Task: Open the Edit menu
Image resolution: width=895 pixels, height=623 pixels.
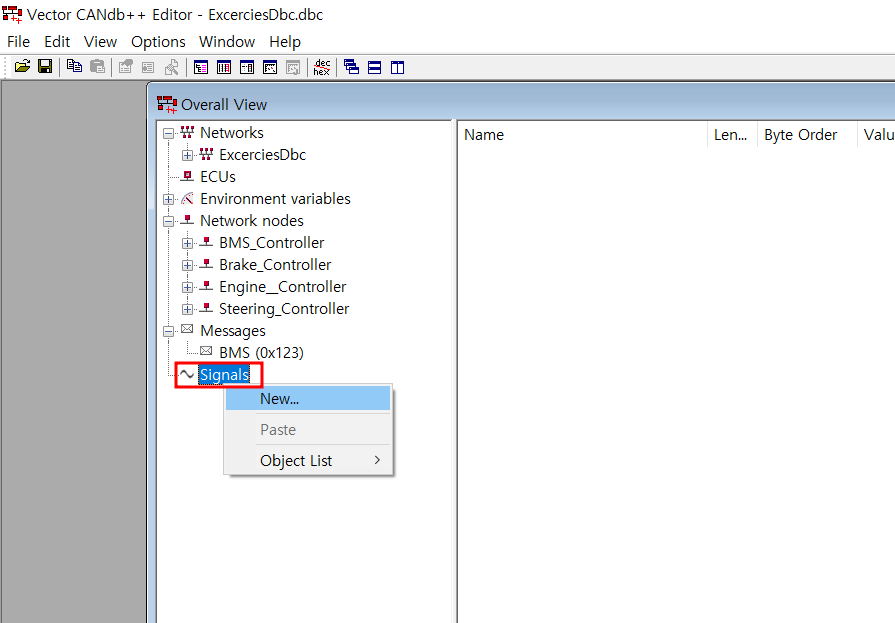Action: point(57,42)
